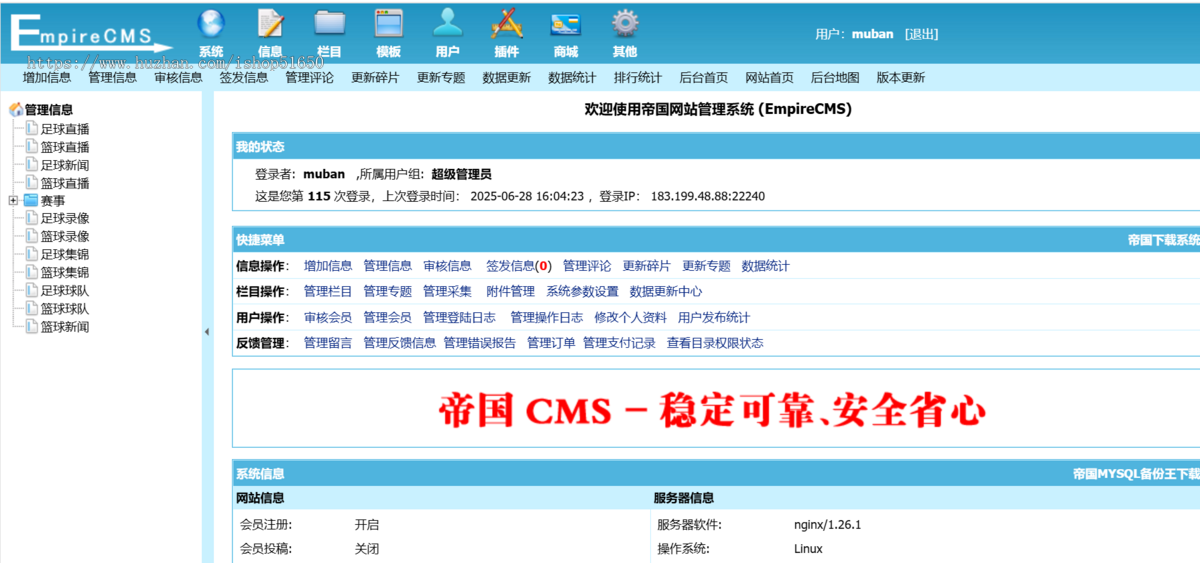The image size is (1200, 563).
Task: Open 管理订单 in the quick menu
Action: coord(551,343)
